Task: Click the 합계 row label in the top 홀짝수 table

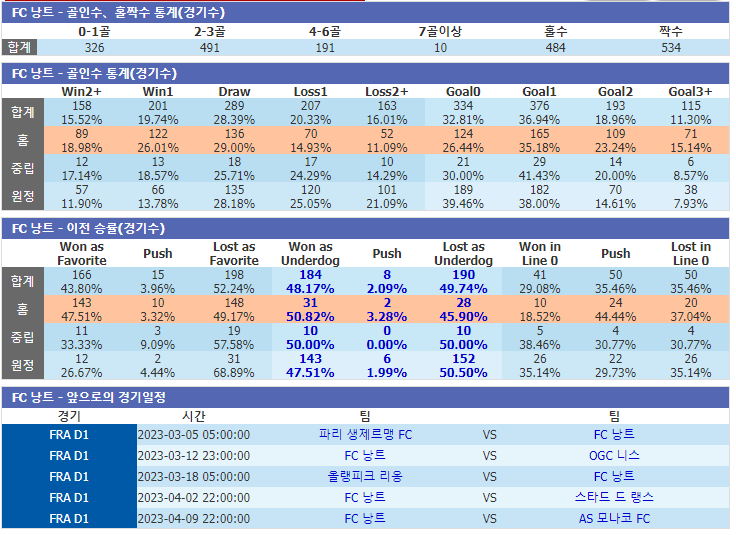Action: click(x=19, y=47)
